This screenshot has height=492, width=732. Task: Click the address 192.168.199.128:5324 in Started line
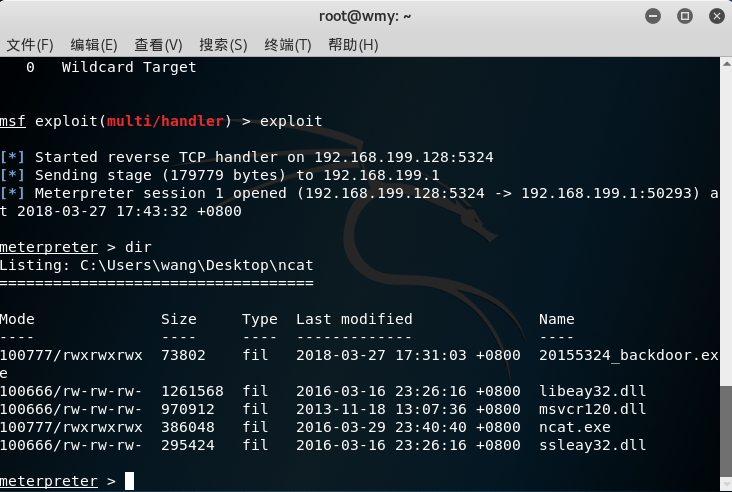(x=404, y=157)
